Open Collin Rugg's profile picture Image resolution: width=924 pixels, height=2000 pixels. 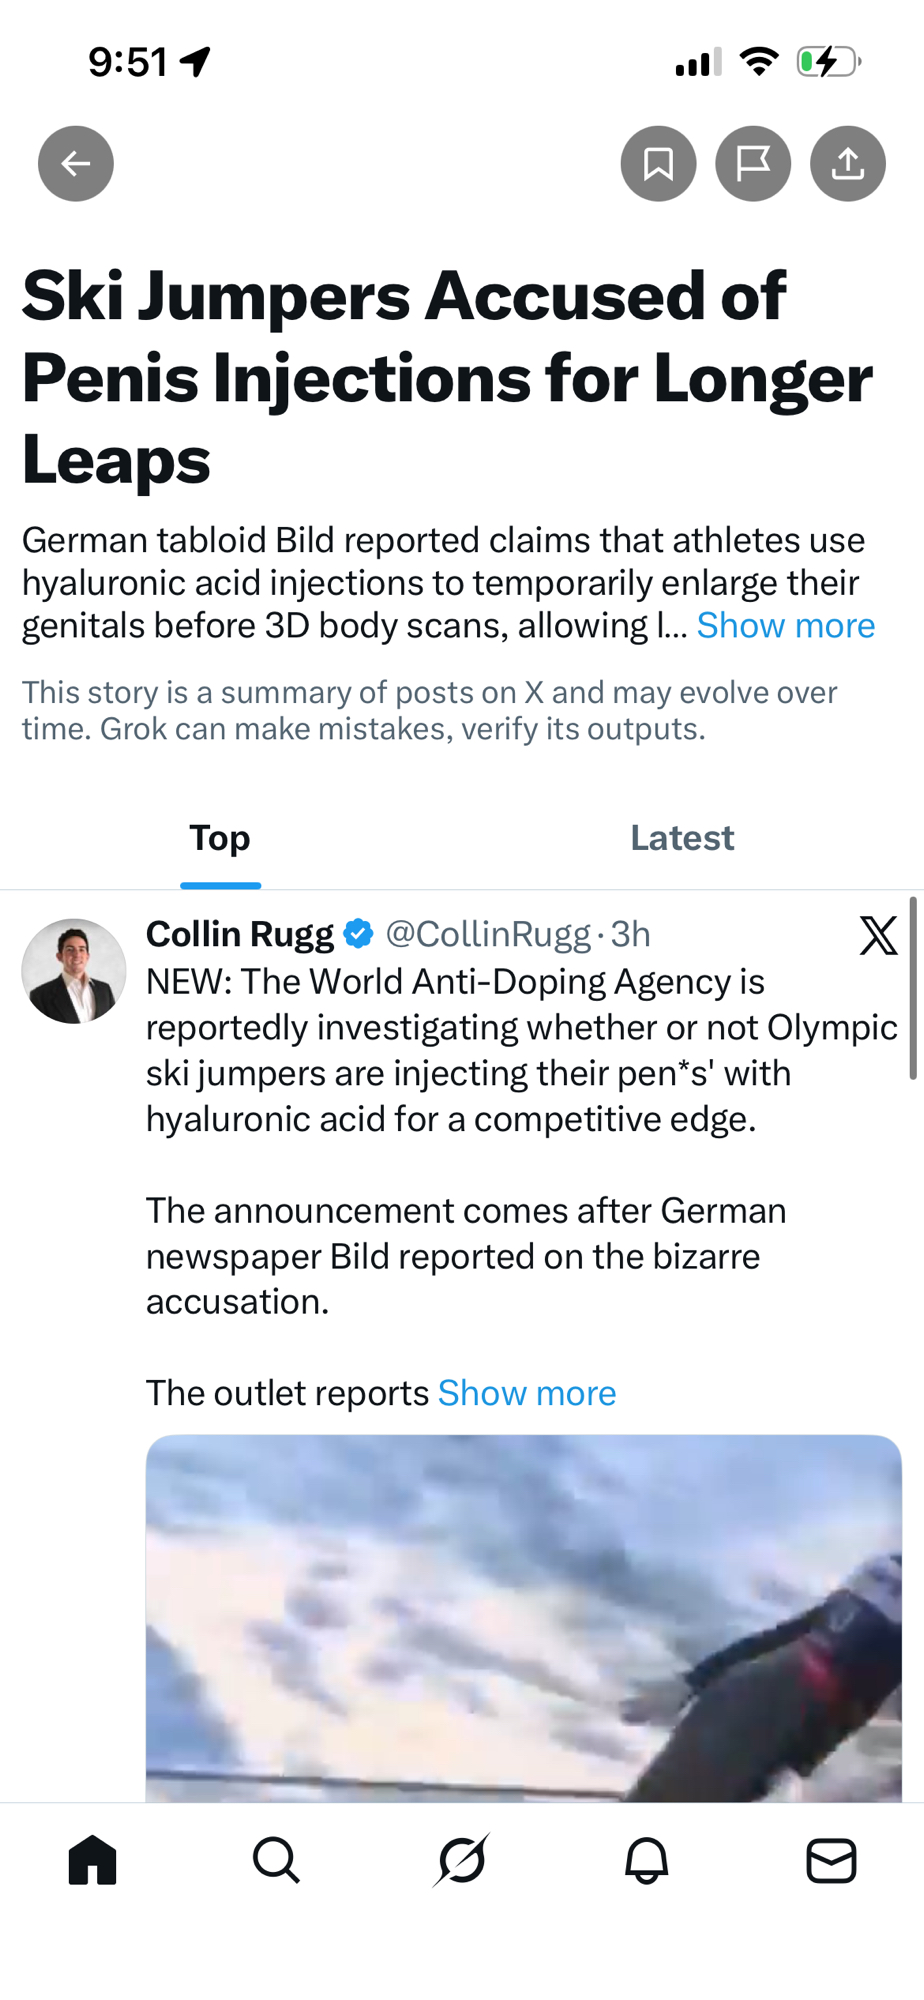74,971
